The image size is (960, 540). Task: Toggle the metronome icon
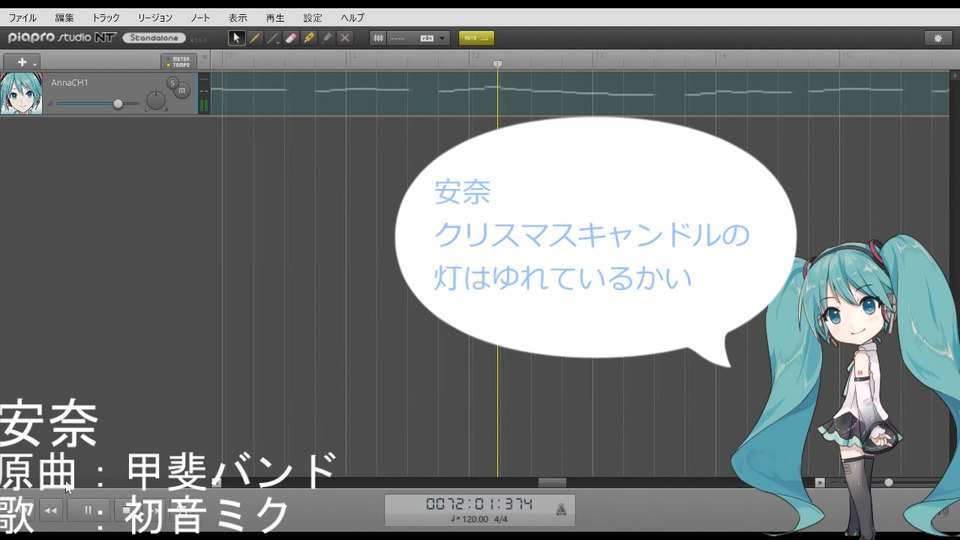point(561,509)
